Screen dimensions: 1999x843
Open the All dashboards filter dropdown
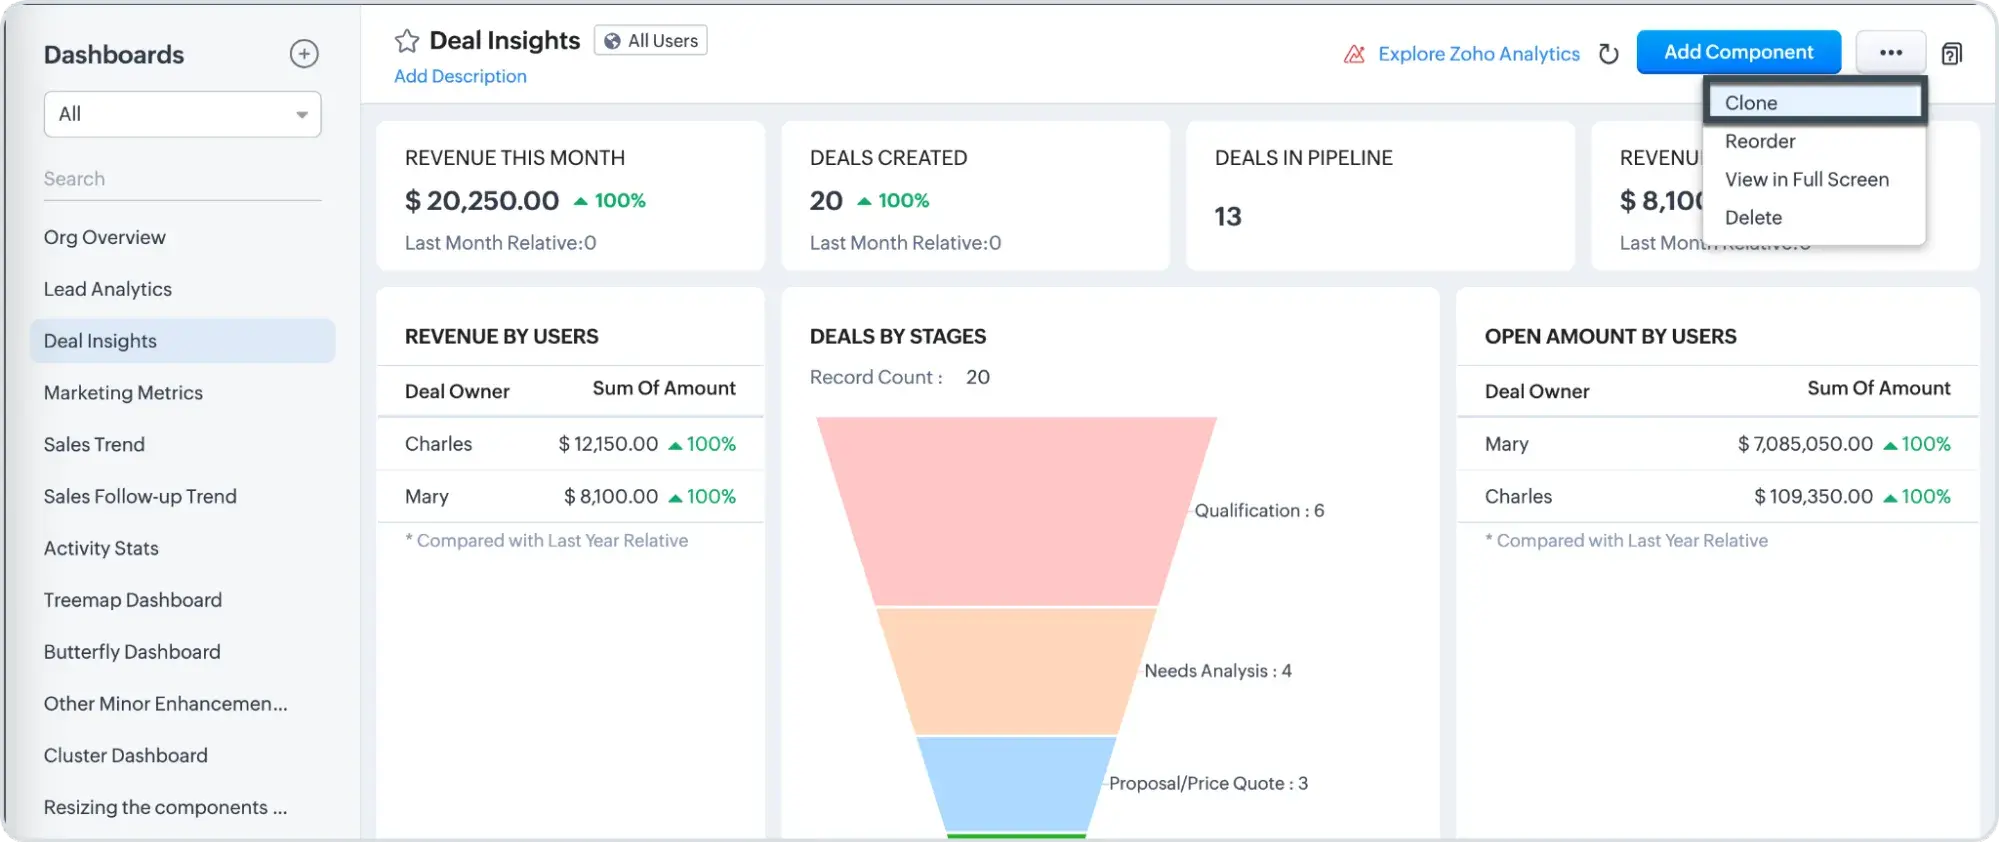coord(181,113)
